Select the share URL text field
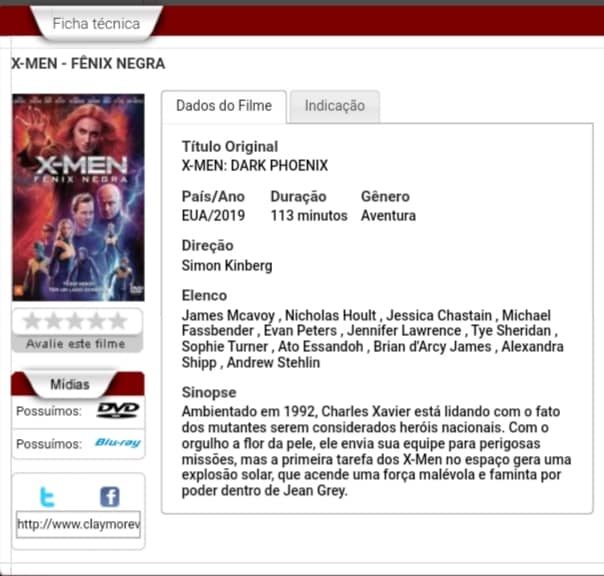The width and height of the screenshot is (604, 576). click(x=78, y=524)
